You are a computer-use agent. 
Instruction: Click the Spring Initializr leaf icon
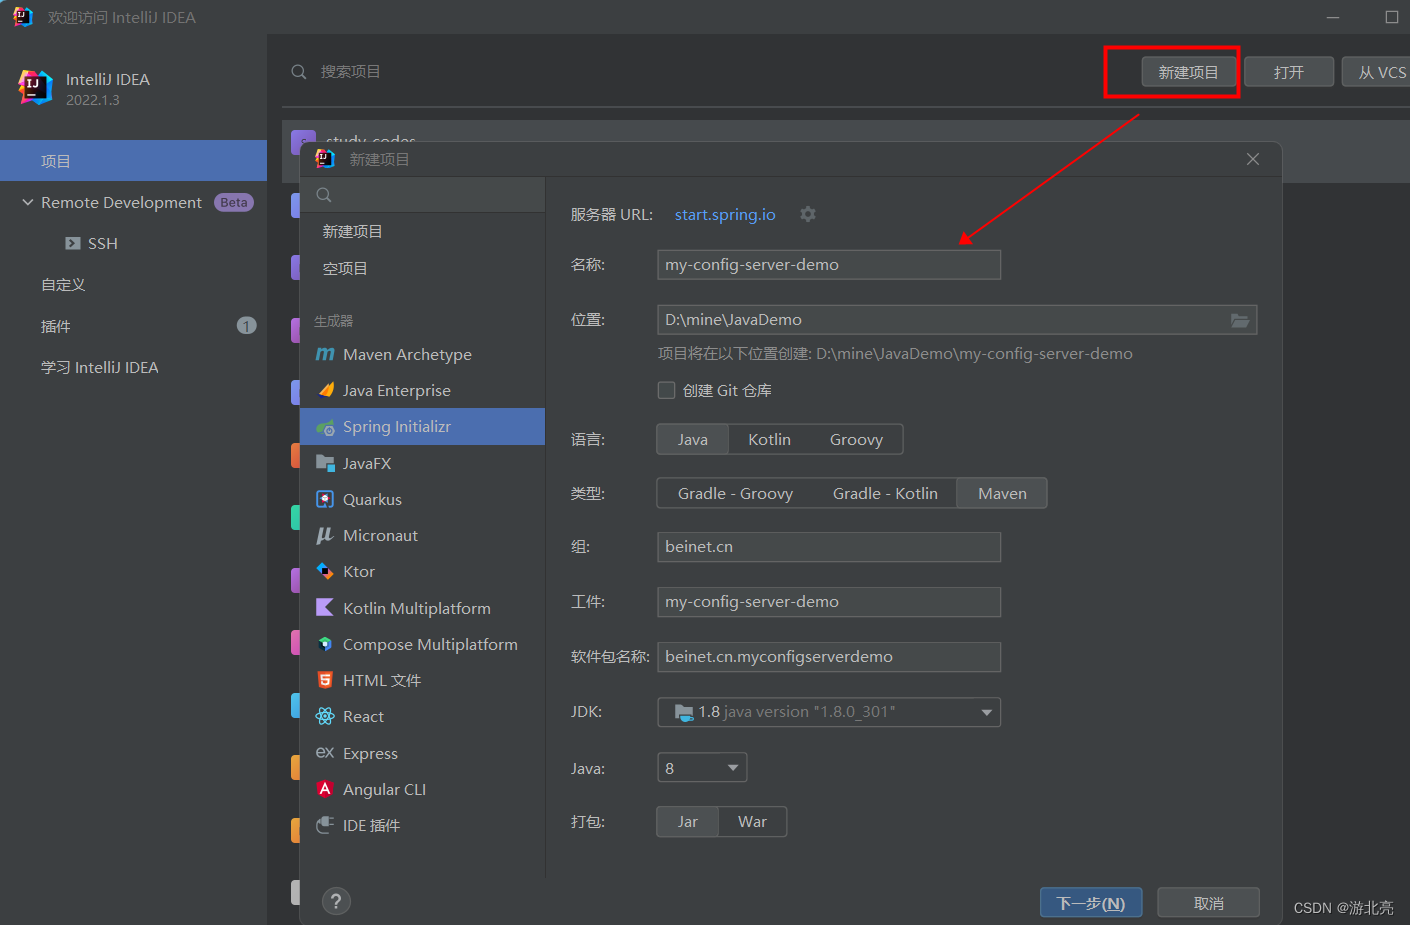tap(325, 427)
